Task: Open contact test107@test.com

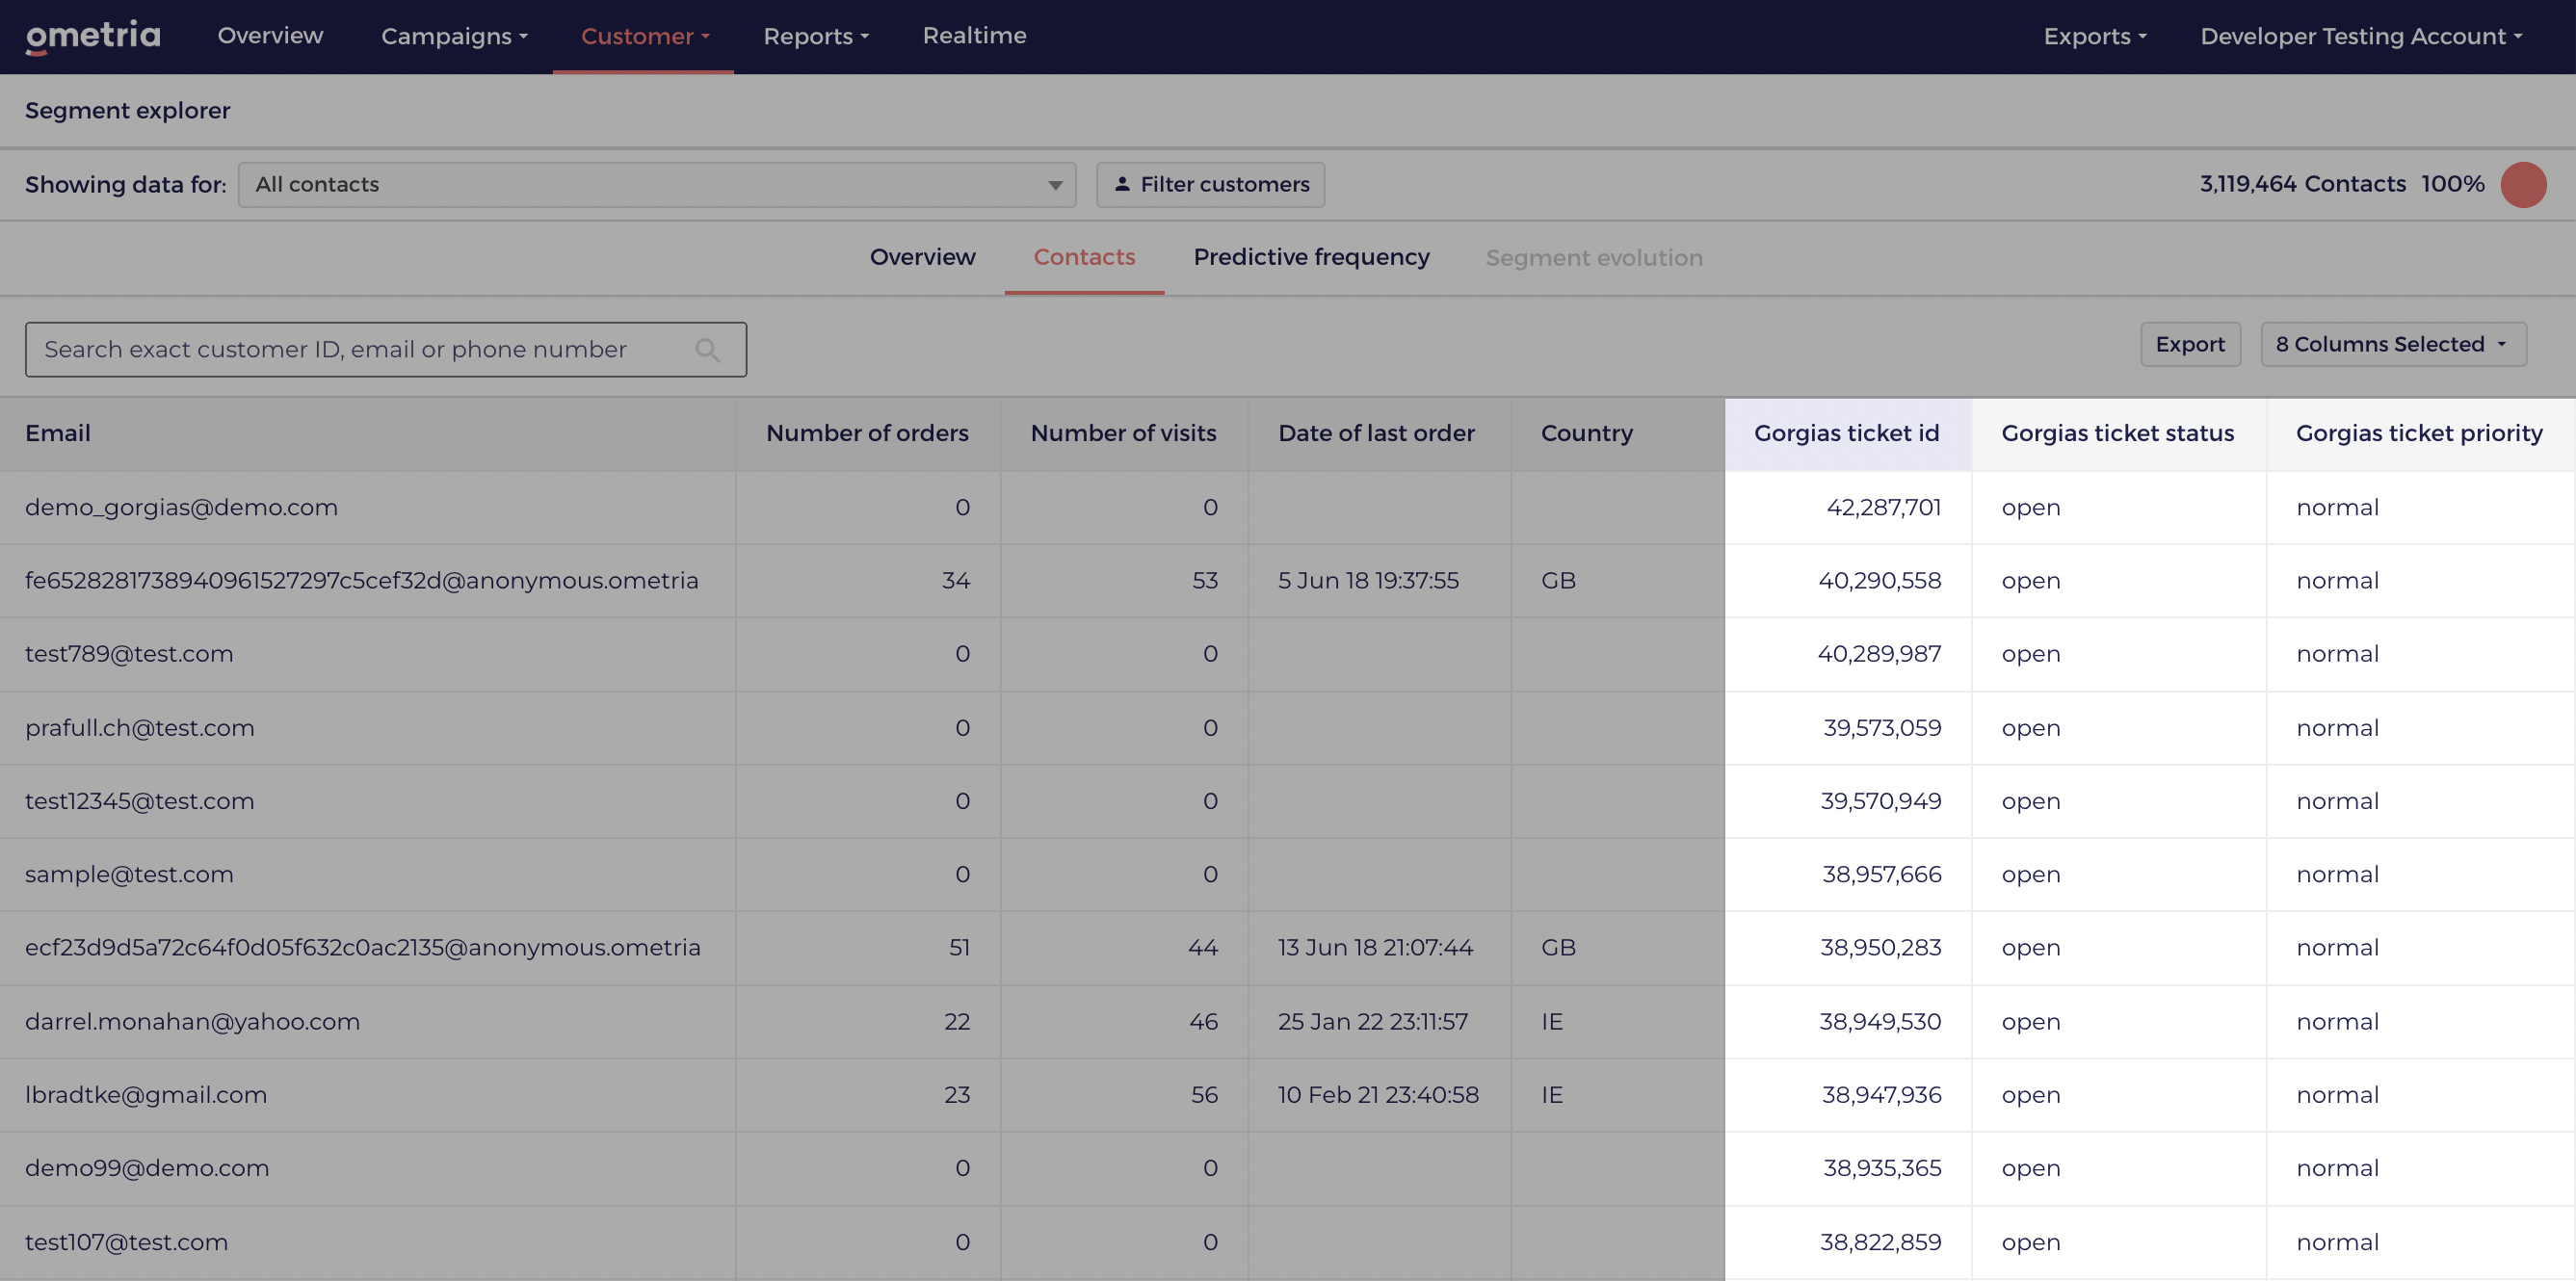Action: pos(126,1242)
